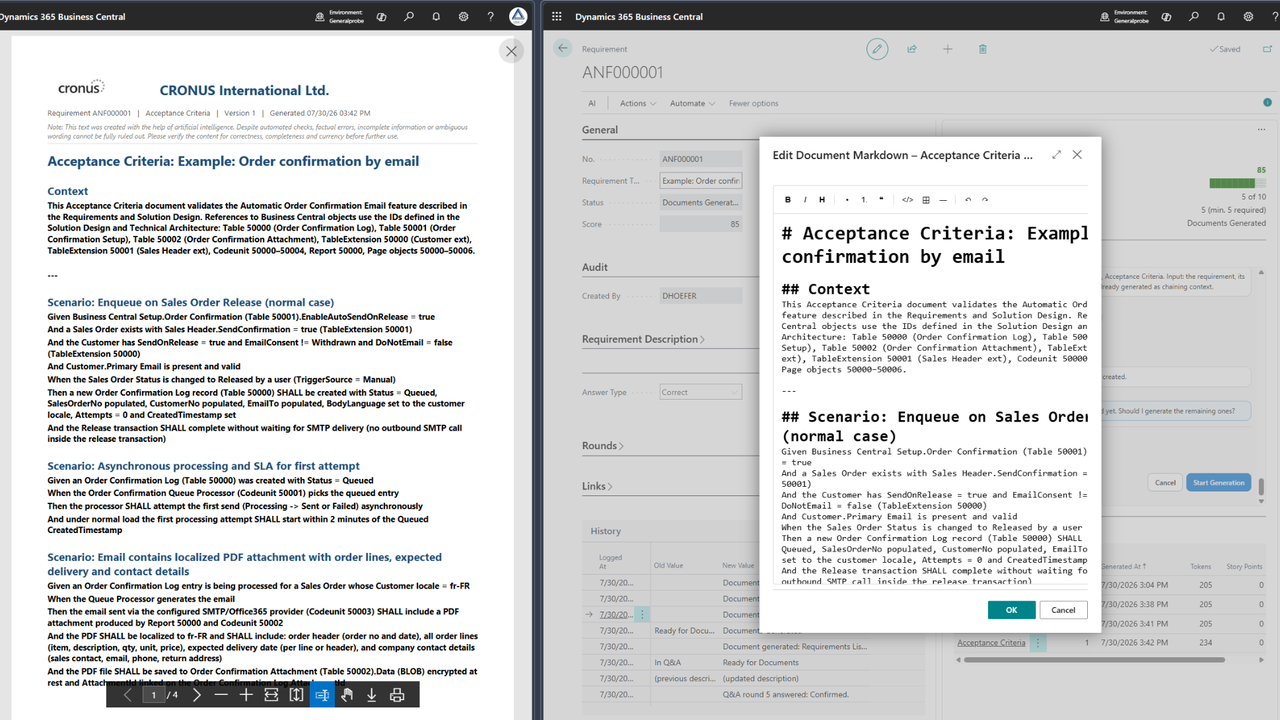Go to previous page in PDF viewer
Viewport: 1280px width, 720px height.
pyautogui.click(x=128, y=695)
